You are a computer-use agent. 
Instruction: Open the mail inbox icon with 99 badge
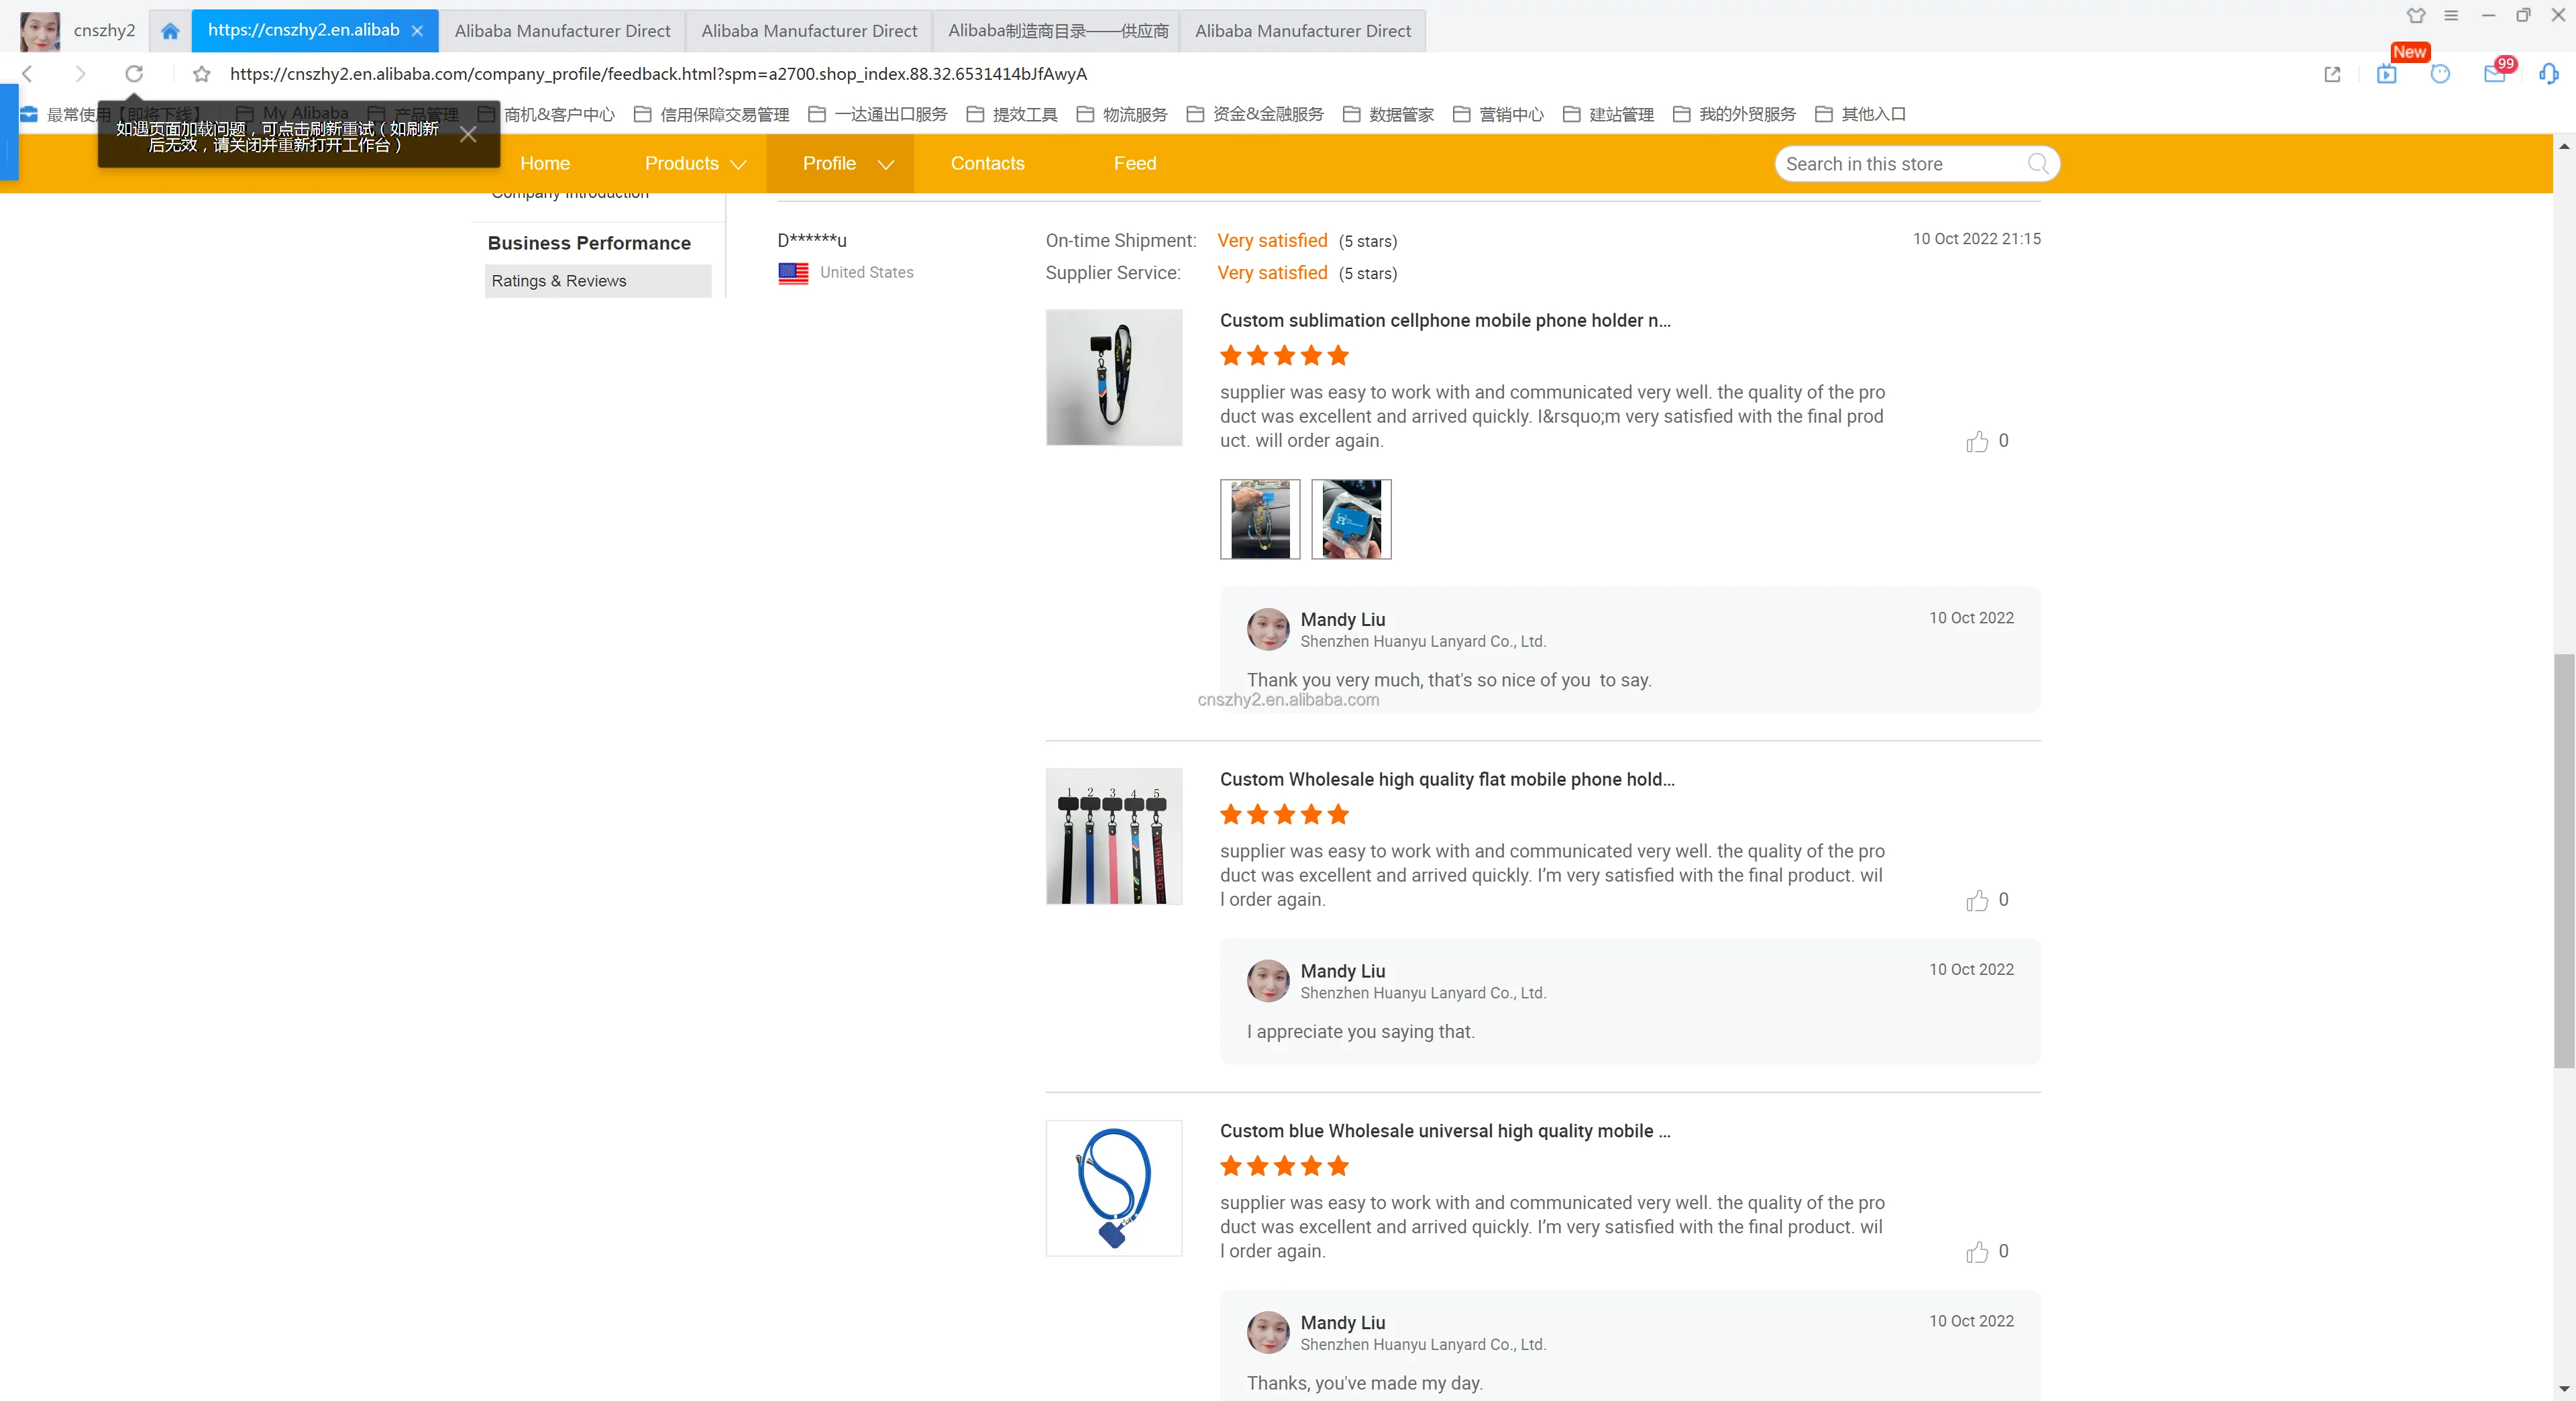coord(2494,74)
